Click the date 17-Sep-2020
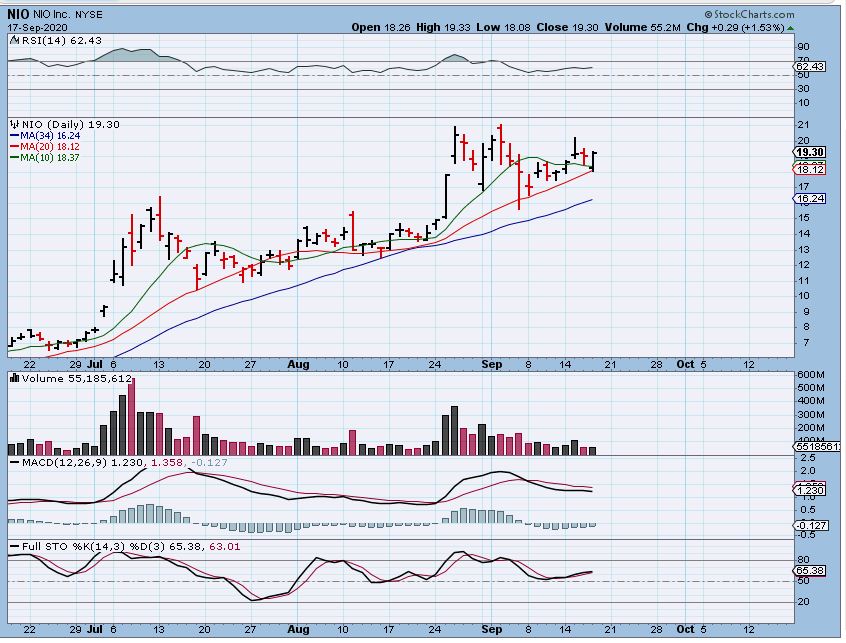 [38, 28]
